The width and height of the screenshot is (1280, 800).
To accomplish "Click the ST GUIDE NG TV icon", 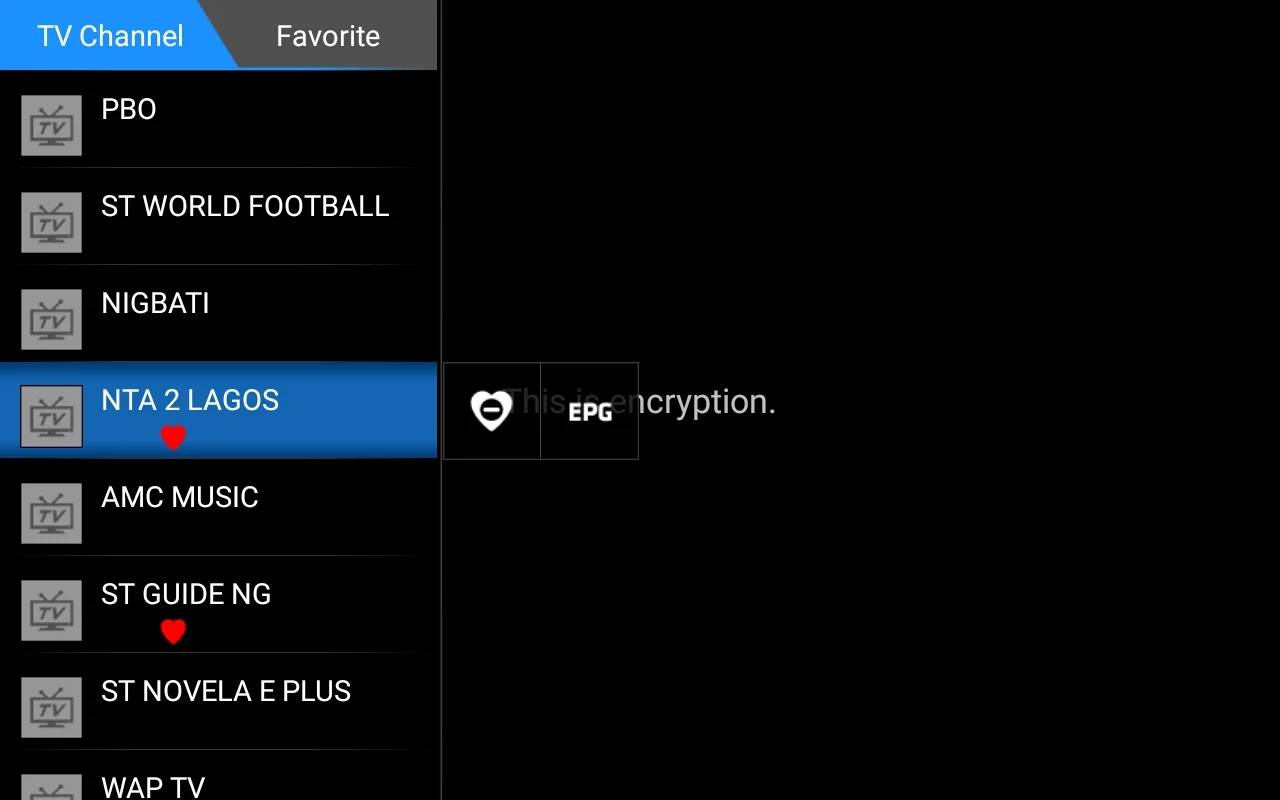I will tap(51, 611).
